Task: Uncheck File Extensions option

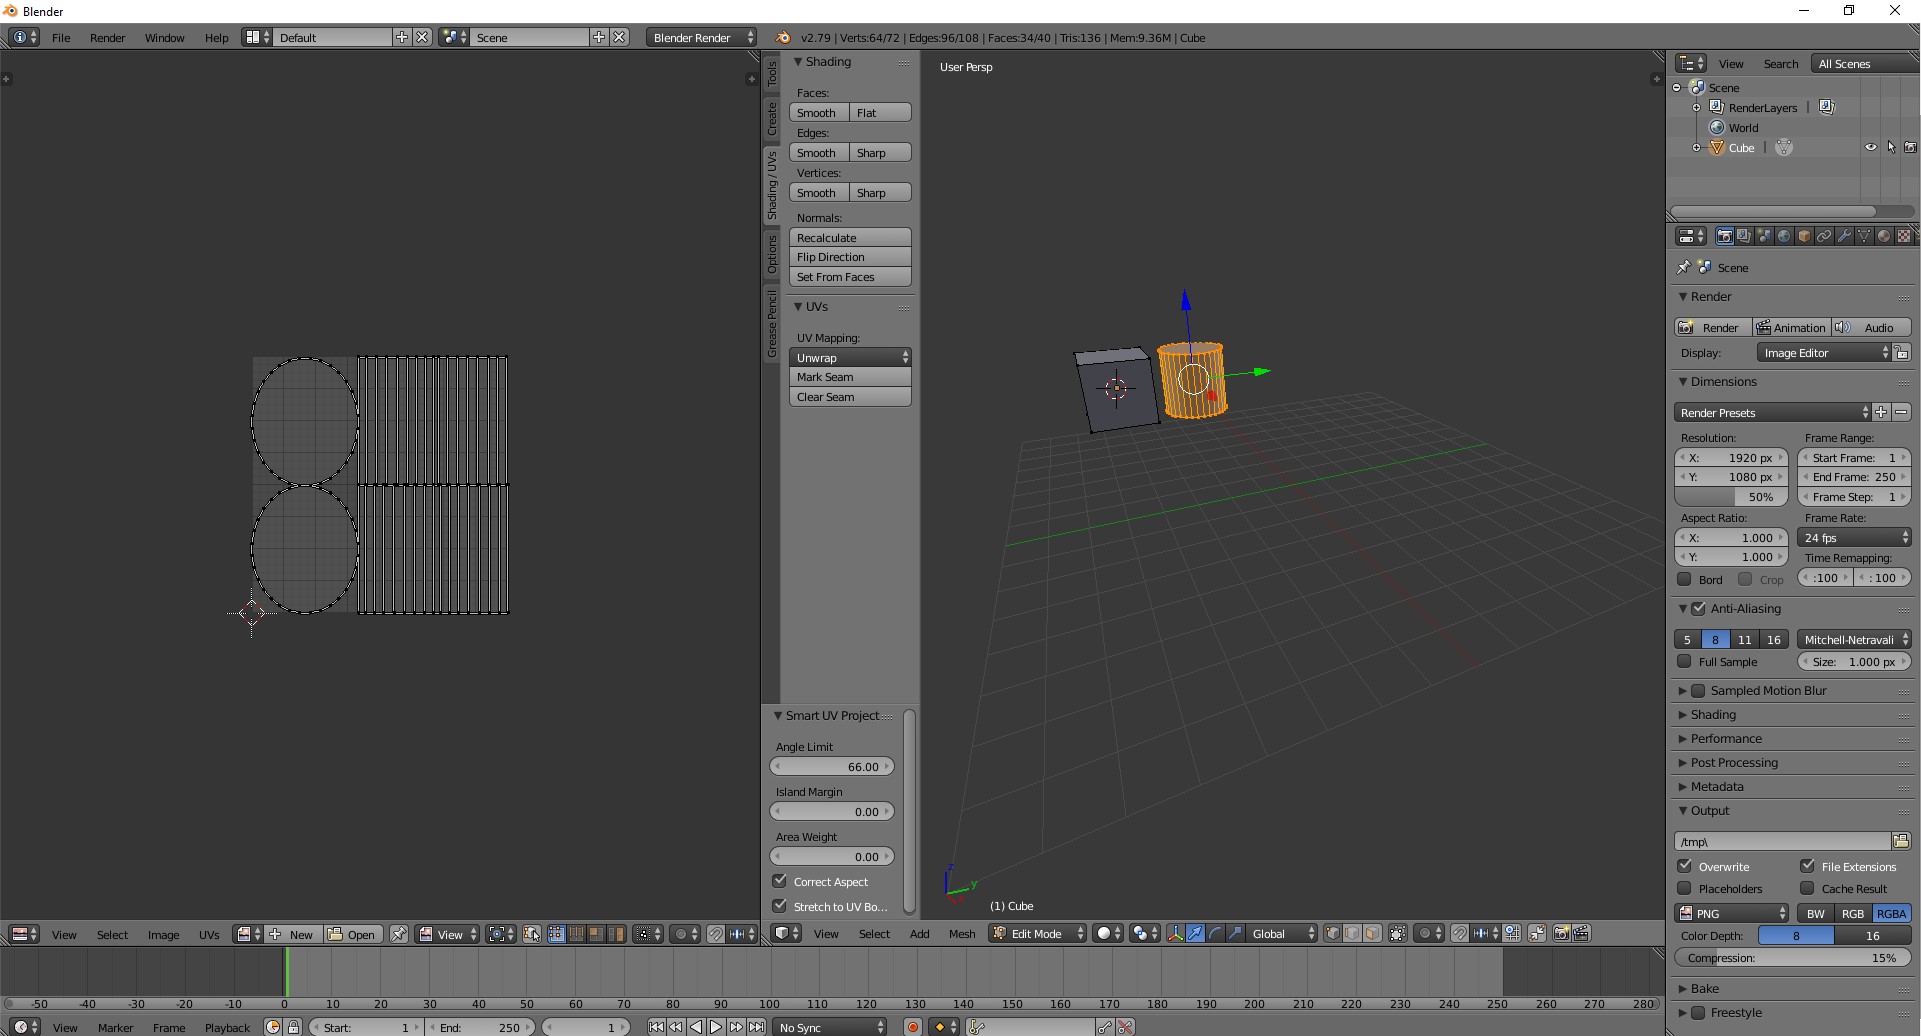Action: tap(1807, 866)
